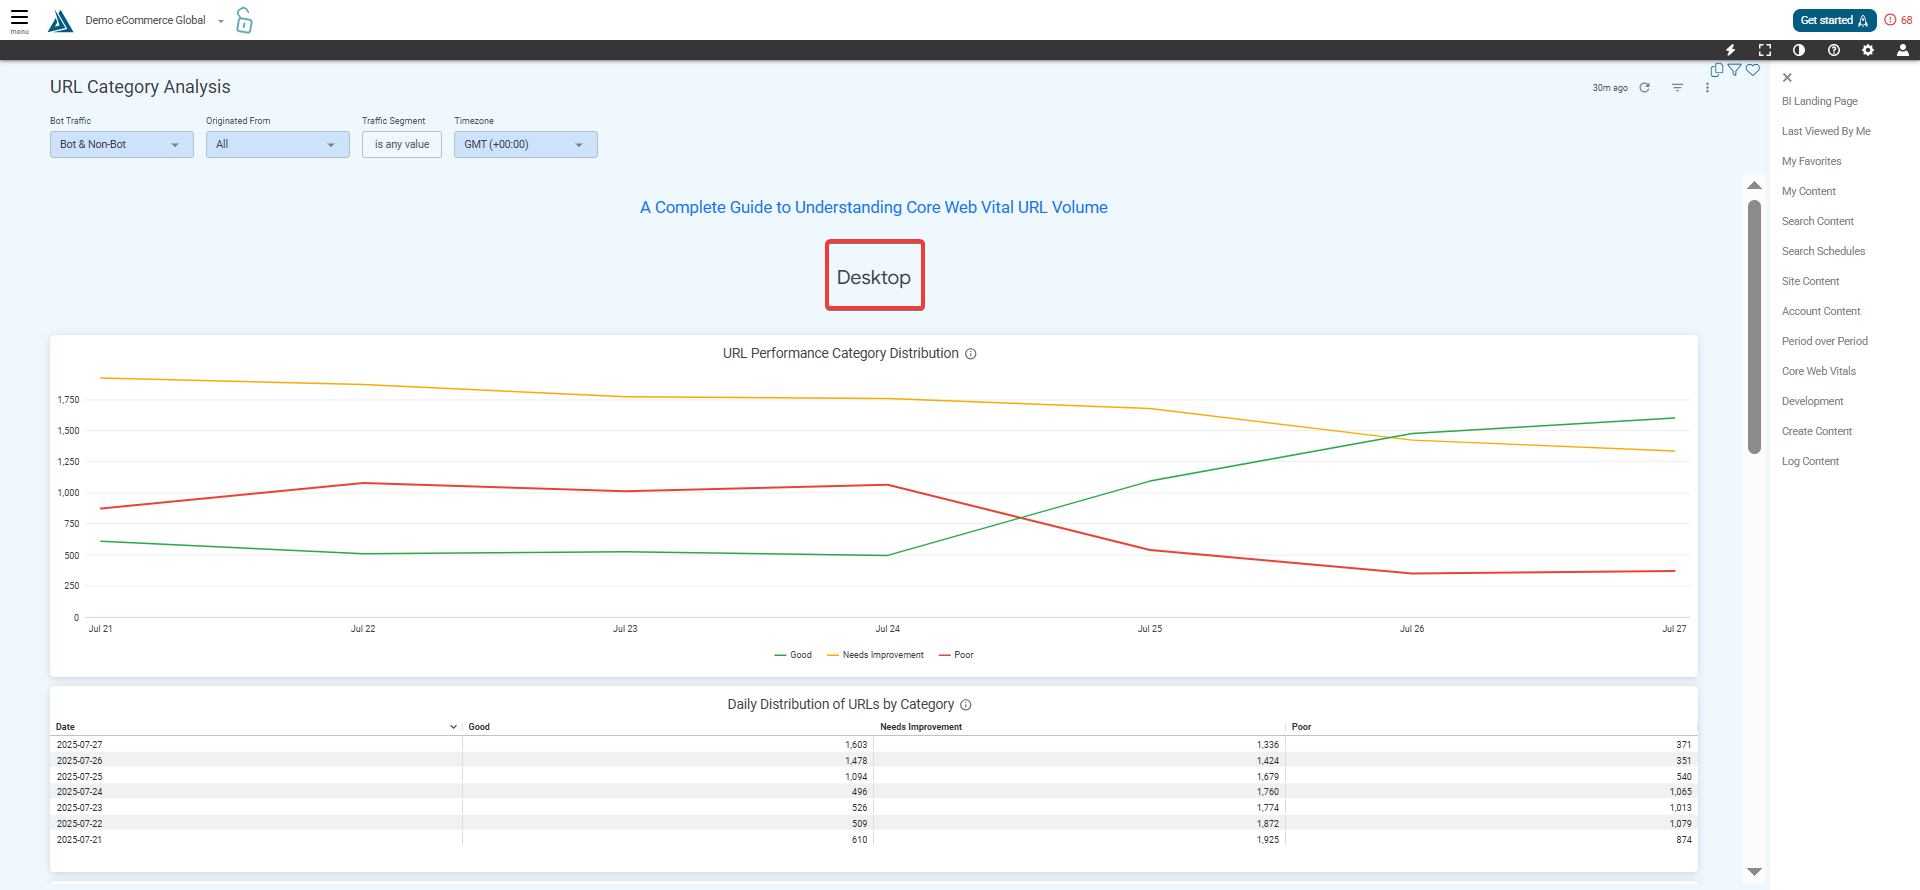1920x890 pixels.
Task: Toggle the contrast theme icon
Action: (1798, 50)
